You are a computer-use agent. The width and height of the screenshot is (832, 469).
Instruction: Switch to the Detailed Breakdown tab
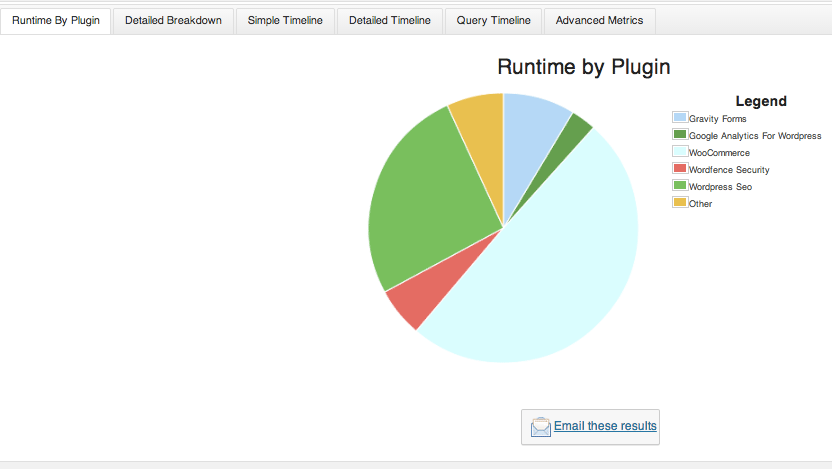pos(173,21)
